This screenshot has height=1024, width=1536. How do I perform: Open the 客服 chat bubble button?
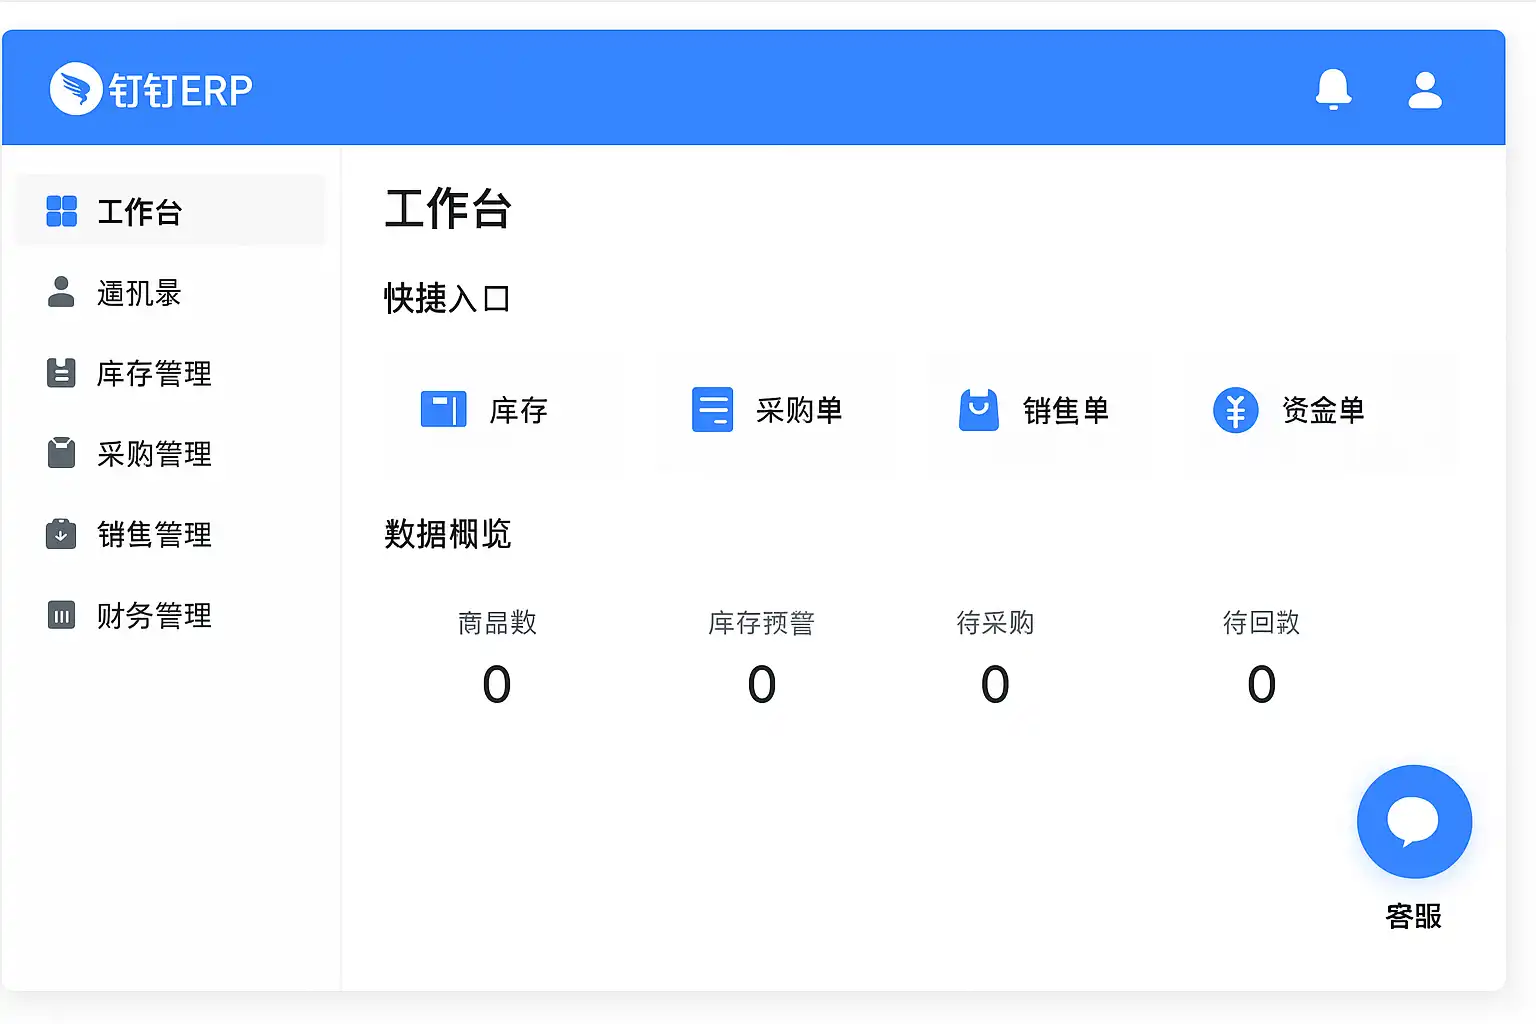[1414, 822]
